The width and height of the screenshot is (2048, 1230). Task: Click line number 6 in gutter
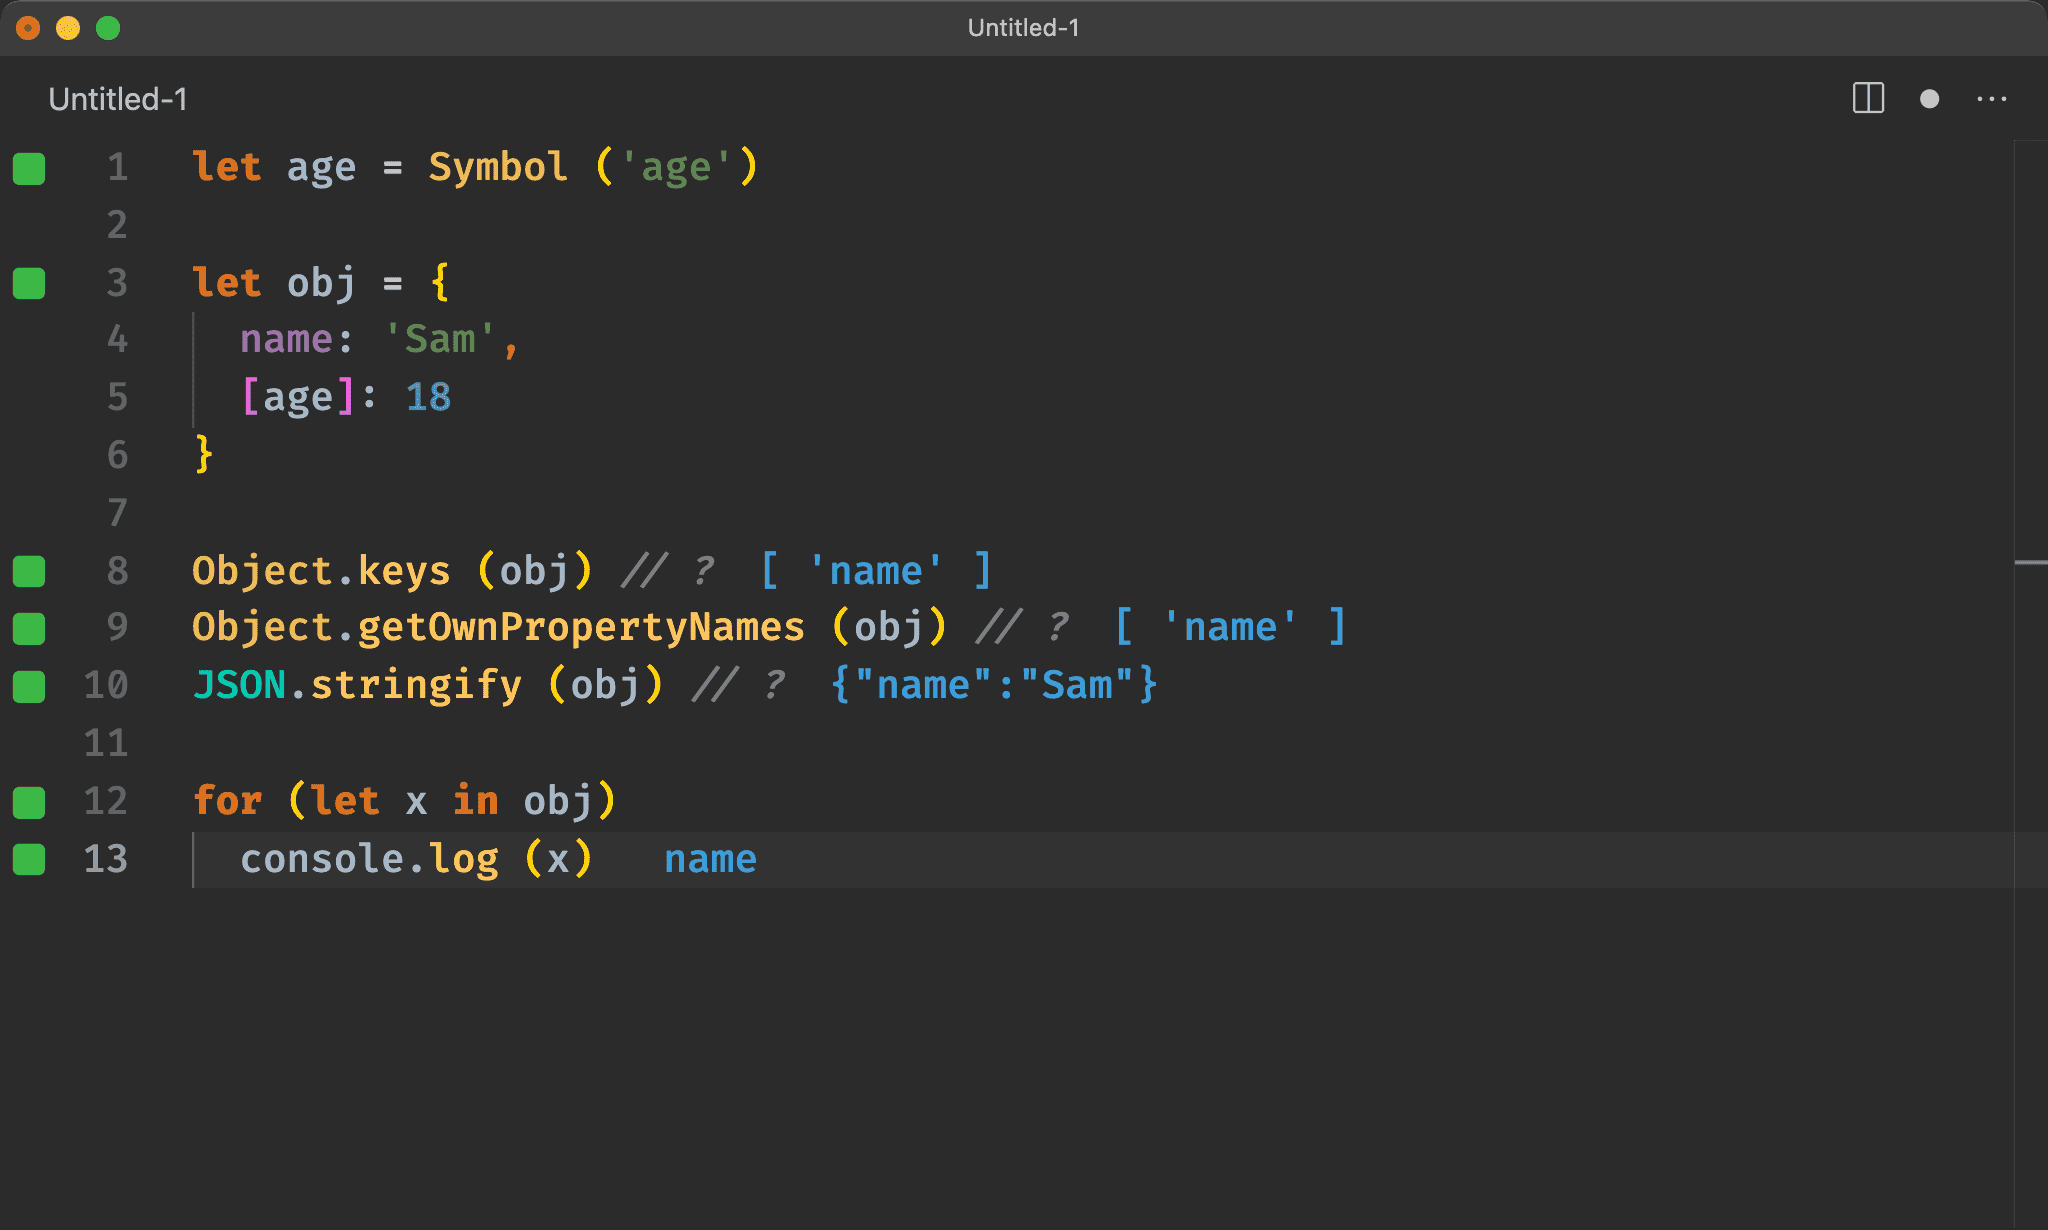click(117, 455)
